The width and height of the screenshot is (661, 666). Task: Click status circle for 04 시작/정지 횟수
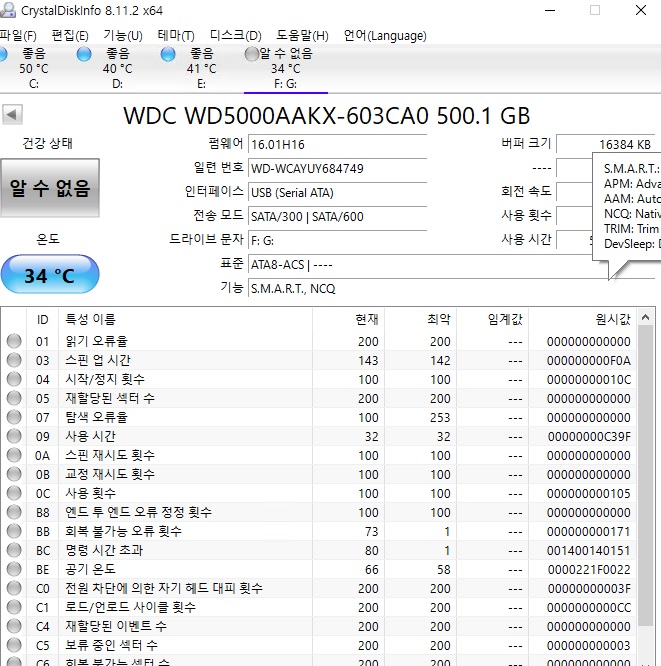14,379
